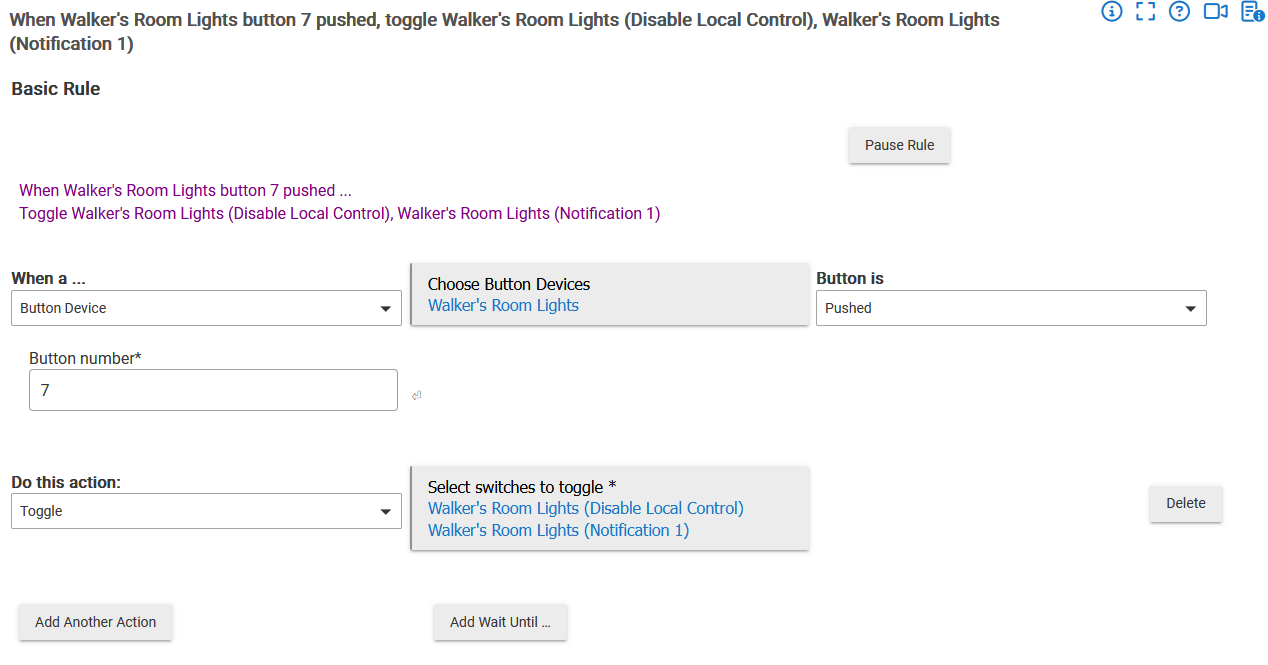Toggle fullscreen with the brackets icon
1268x665 pixels.
point(1145,11)
